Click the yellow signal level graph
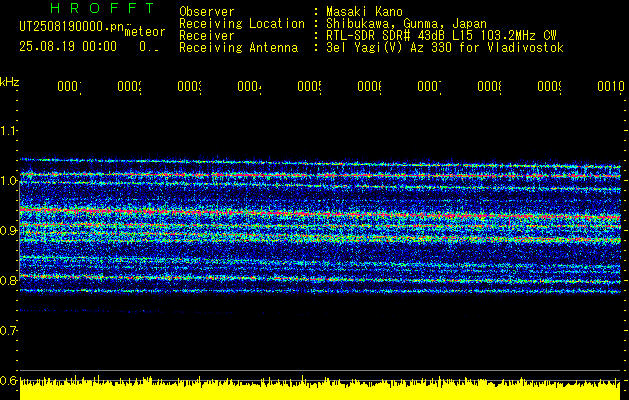This screenshot has width=629, height=400. click(320, 388)
